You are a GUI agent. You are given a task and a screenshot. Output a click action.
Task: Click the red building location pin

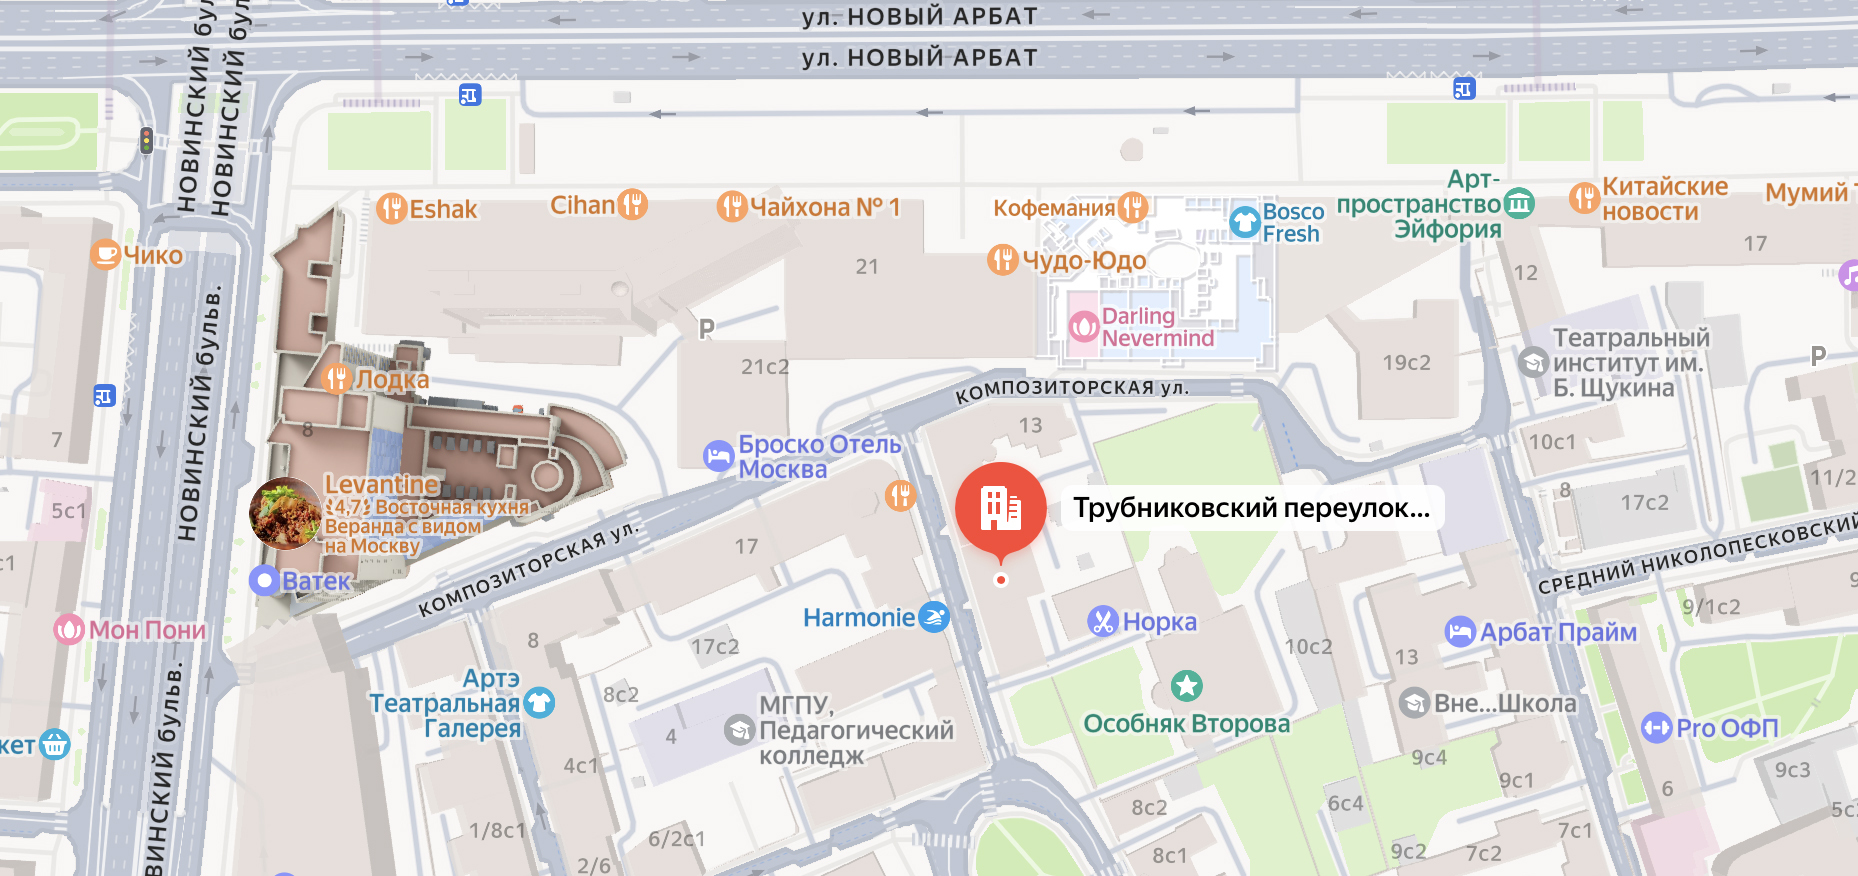[x=1000, y=508]
